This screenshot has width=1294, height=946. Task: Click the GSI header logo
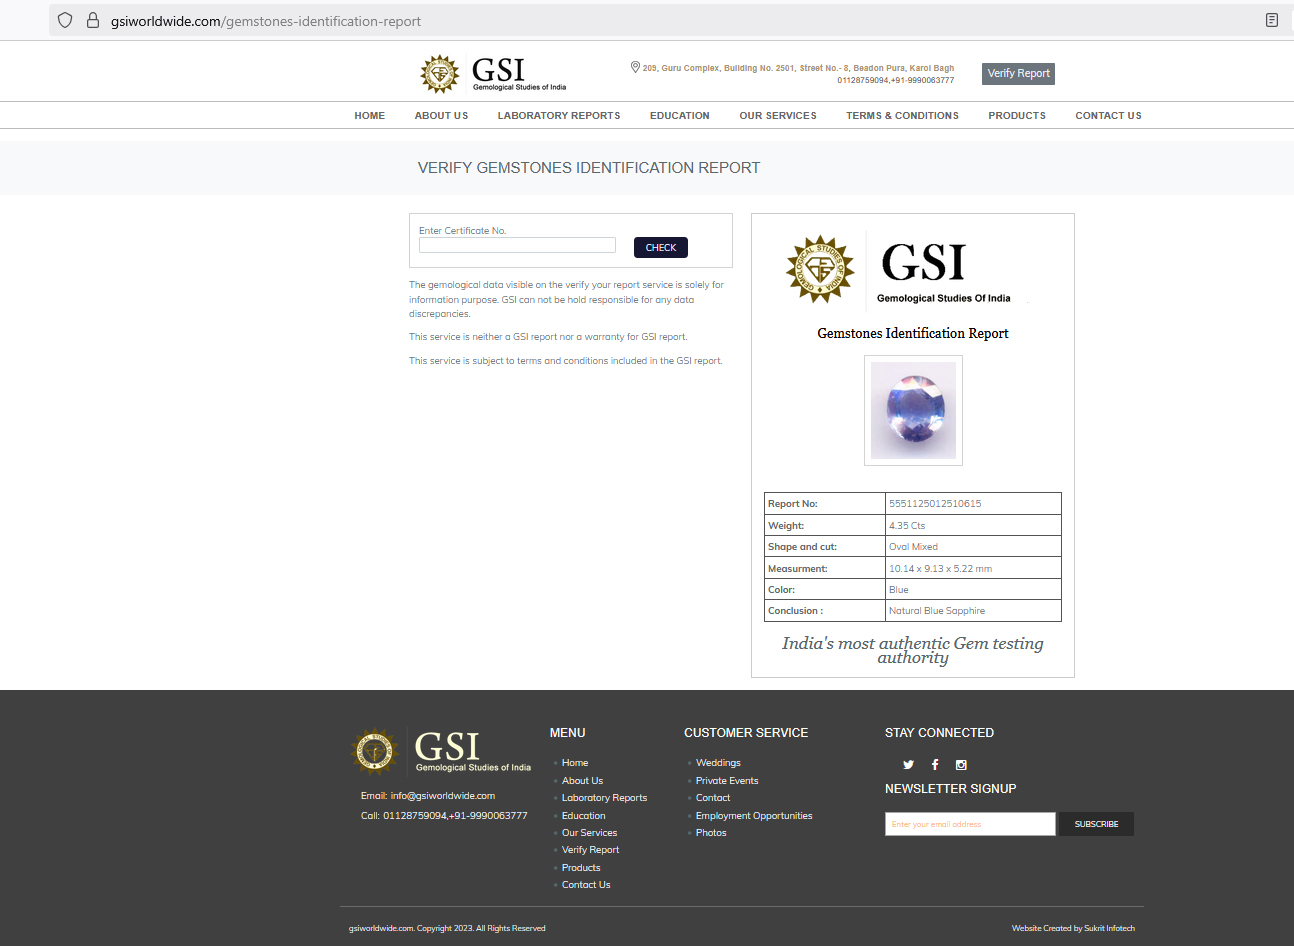(493, 74)
